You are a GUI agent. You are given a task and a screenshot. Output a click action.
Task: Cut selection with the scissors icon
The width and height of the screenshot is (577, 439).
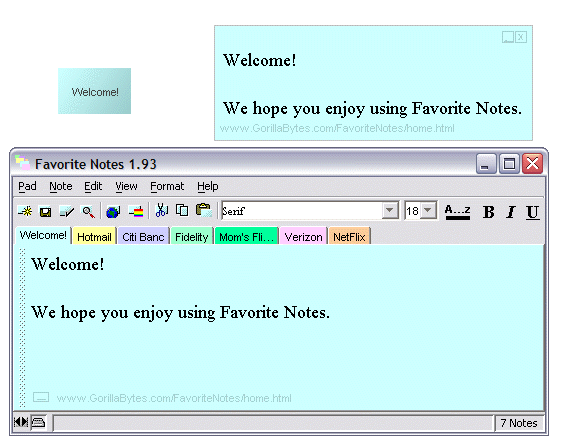click(x=162, y=210)
